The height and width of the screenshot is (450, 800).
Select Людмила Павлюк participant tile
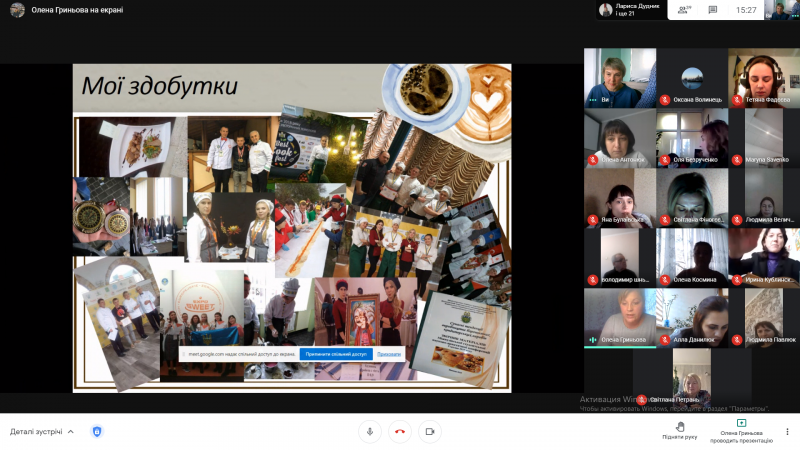(x=764, y=318)
